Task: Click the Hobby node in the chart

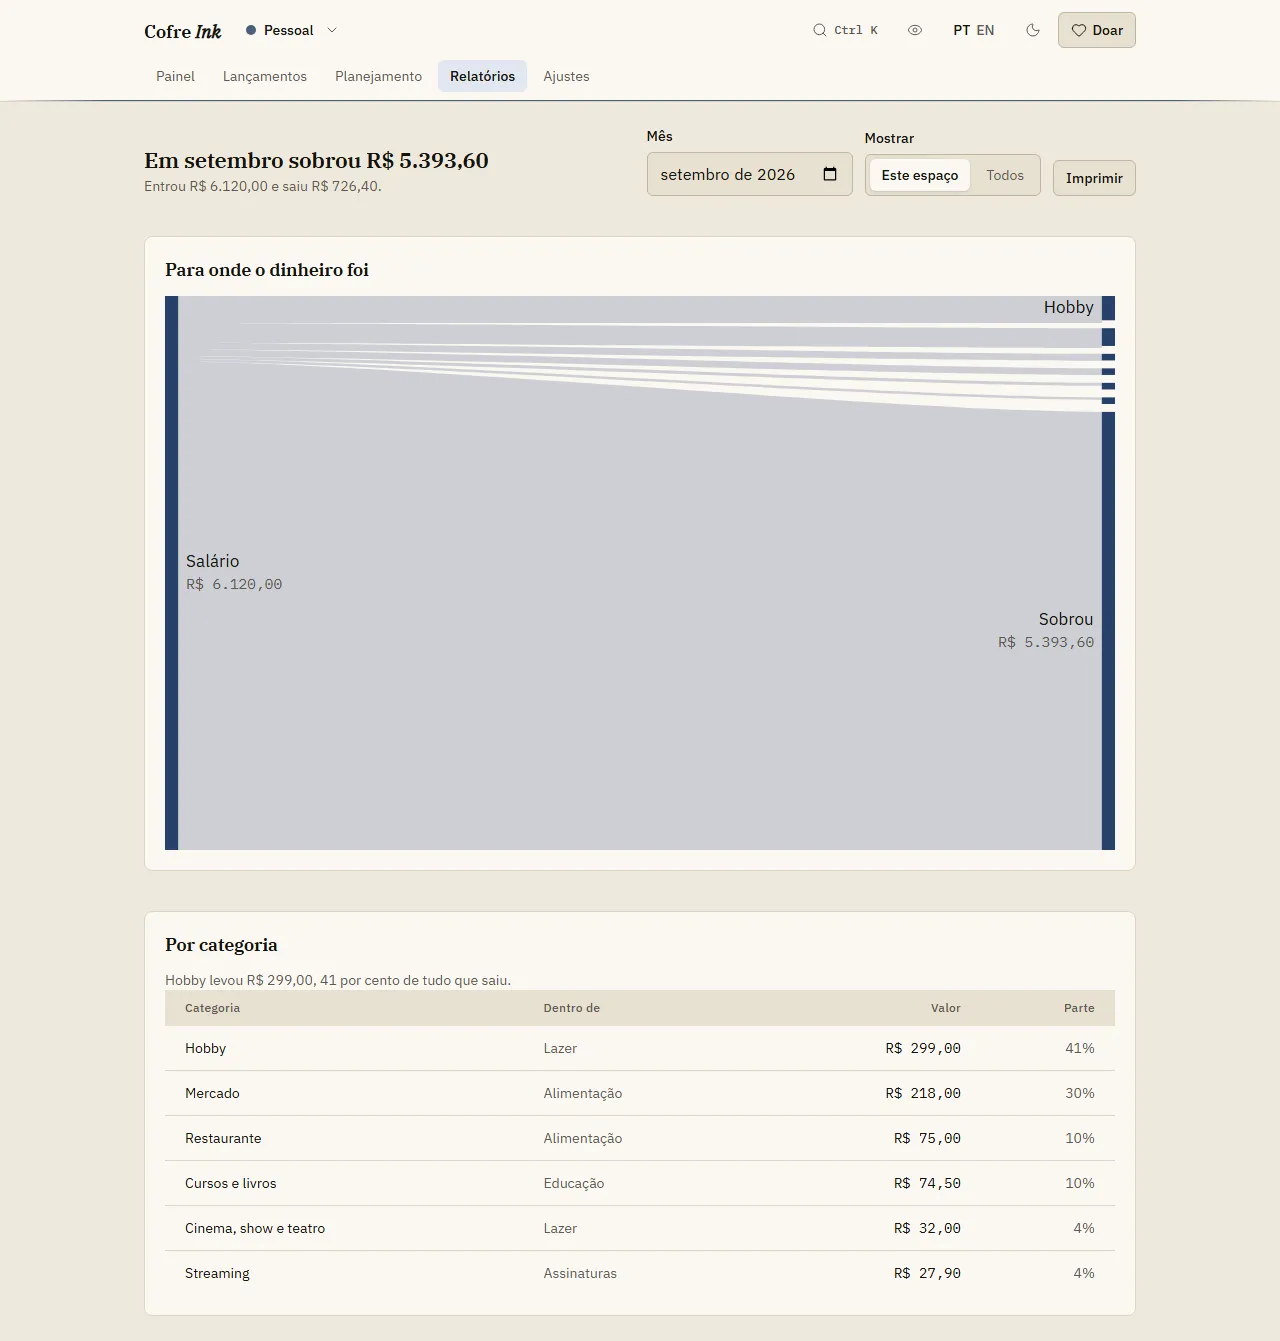Action: click(x=1108, y=308)
